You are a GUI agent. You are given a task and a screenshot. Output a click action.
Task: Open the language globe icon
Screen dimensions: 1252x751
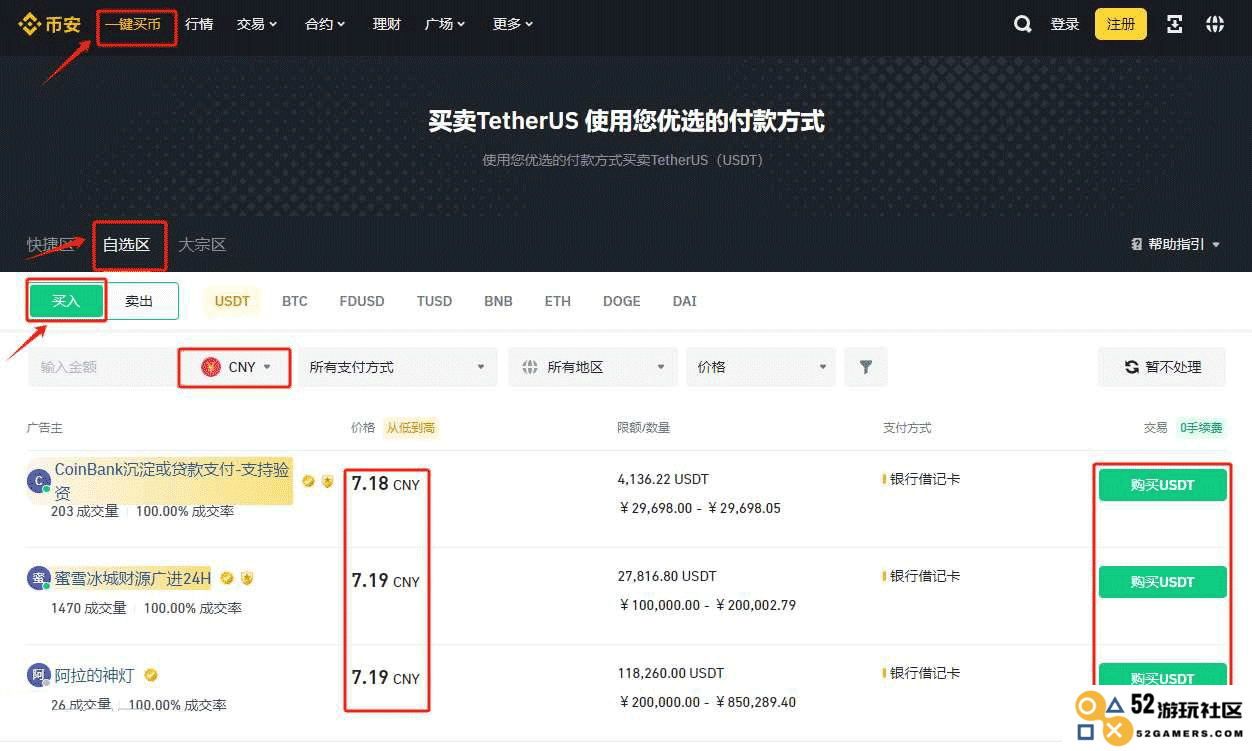pyautogui.click(x=1215, y=24)
